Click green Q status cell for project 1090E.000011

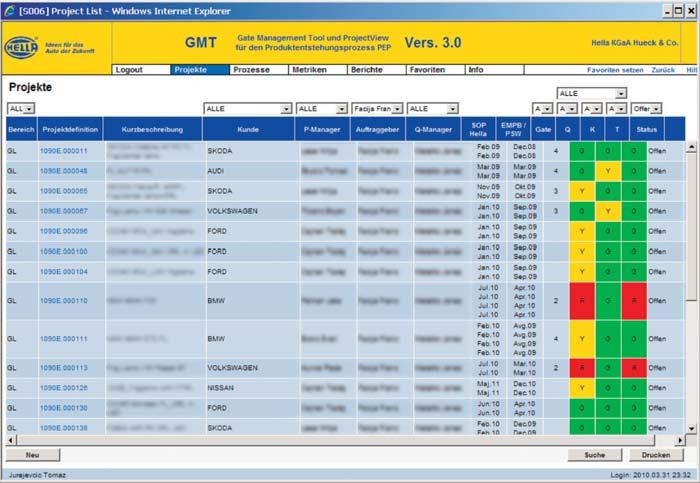coord(582,151)
